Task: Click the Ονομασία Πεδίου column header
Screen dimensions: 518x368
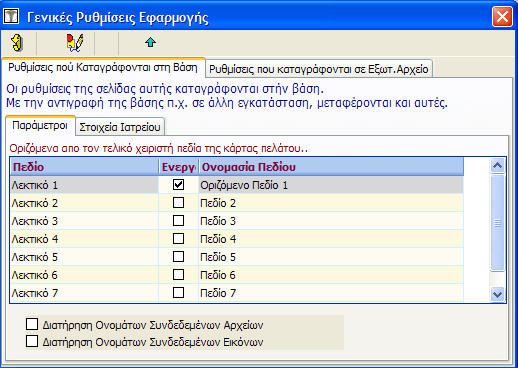Action: 331,167
